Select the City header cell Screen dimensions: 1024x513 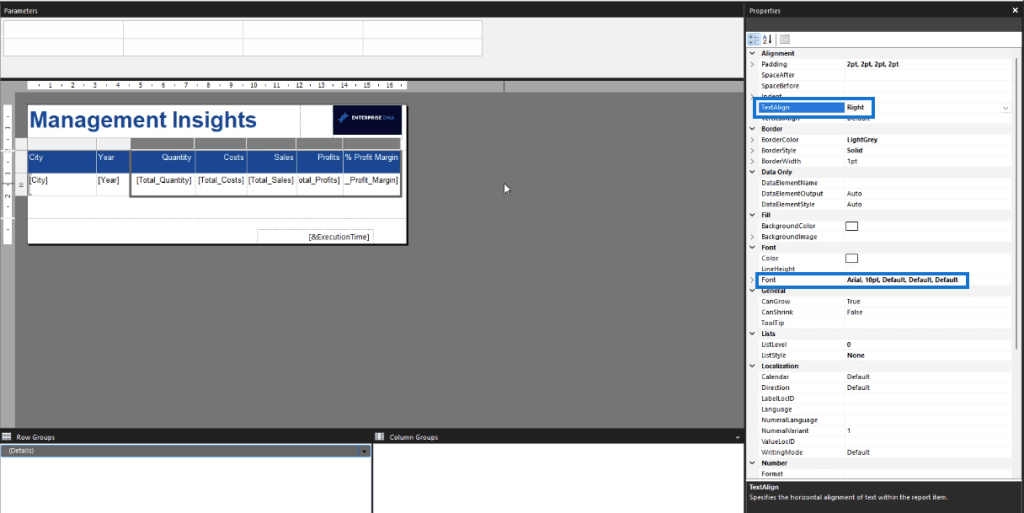pyautogui.click(x=62, y=161)
